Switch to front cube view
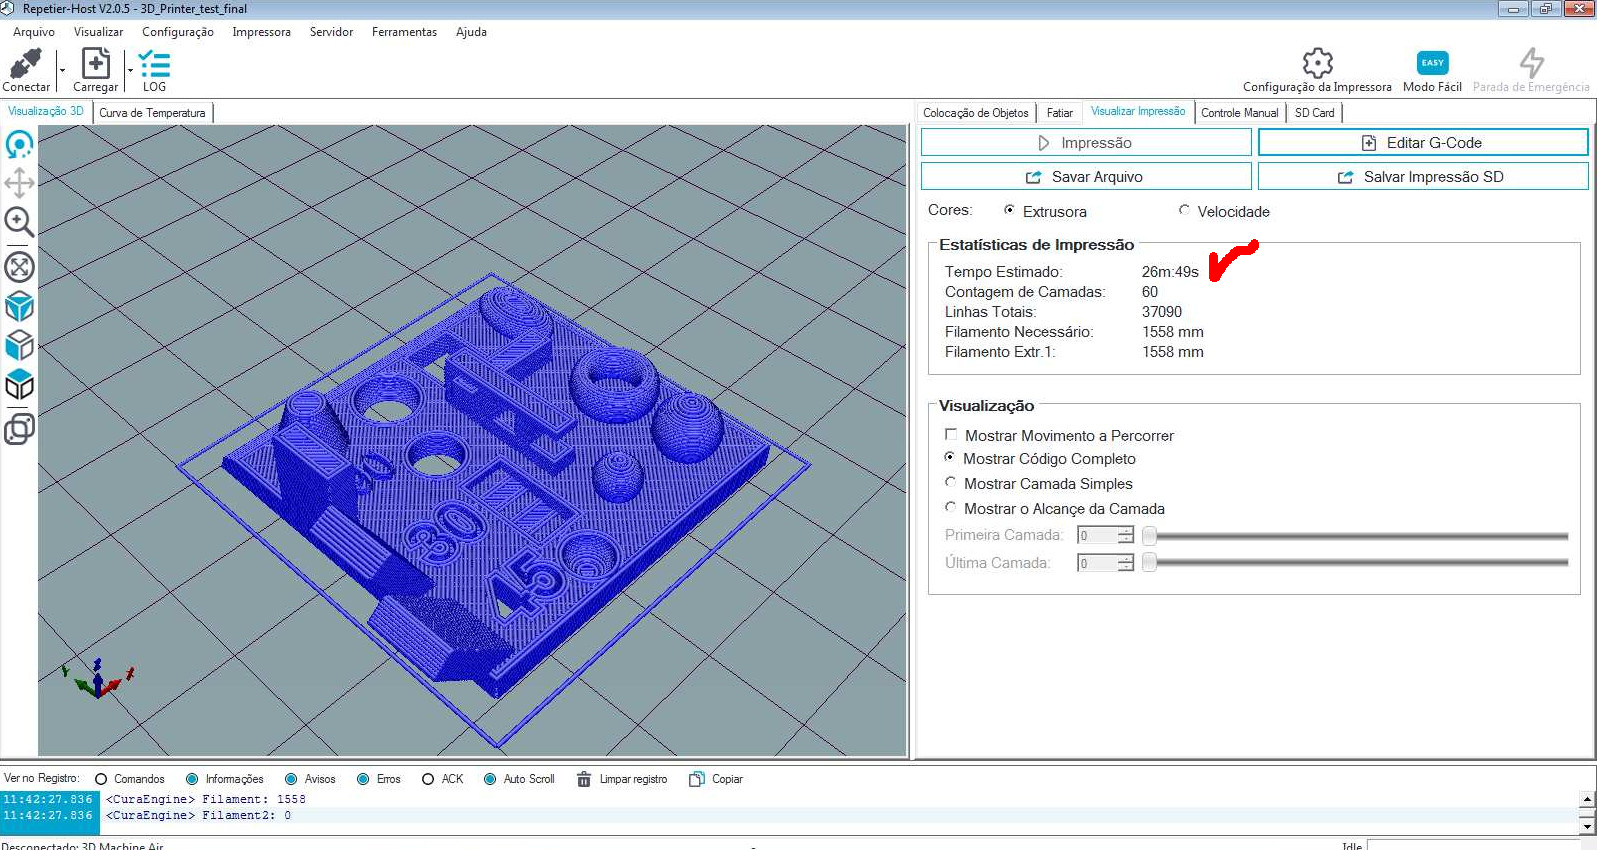 (x=19, y=345)
